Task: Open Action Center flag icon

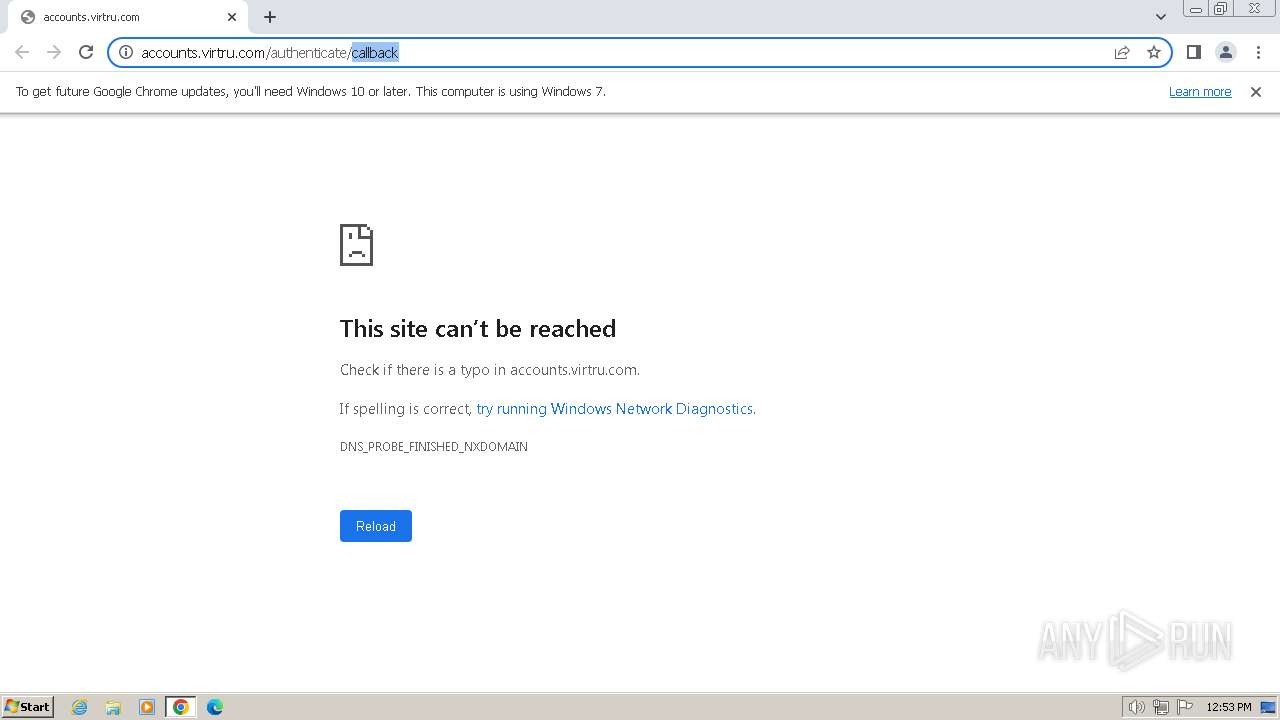Action: (1185, 707)
